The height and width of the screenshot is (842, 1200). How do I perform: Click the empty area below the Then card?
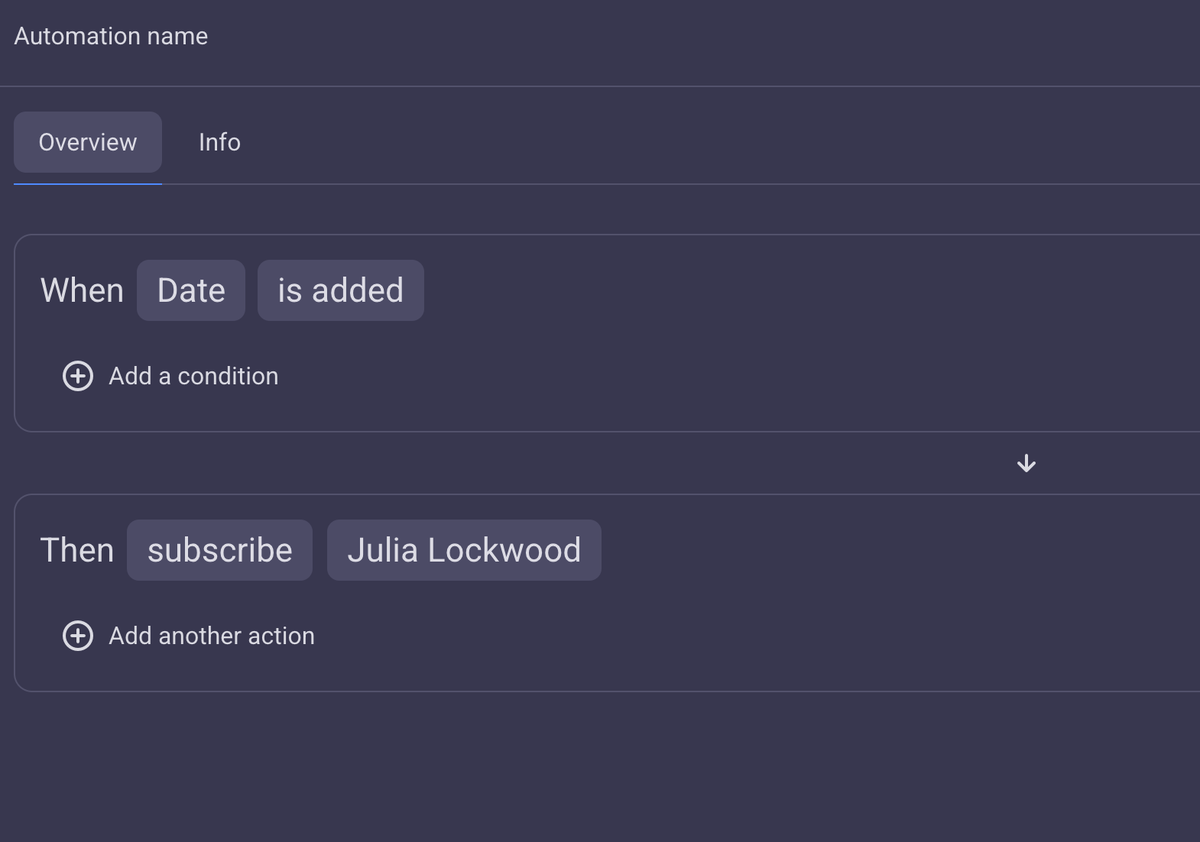pyautogui.click(x=600, y=770)
